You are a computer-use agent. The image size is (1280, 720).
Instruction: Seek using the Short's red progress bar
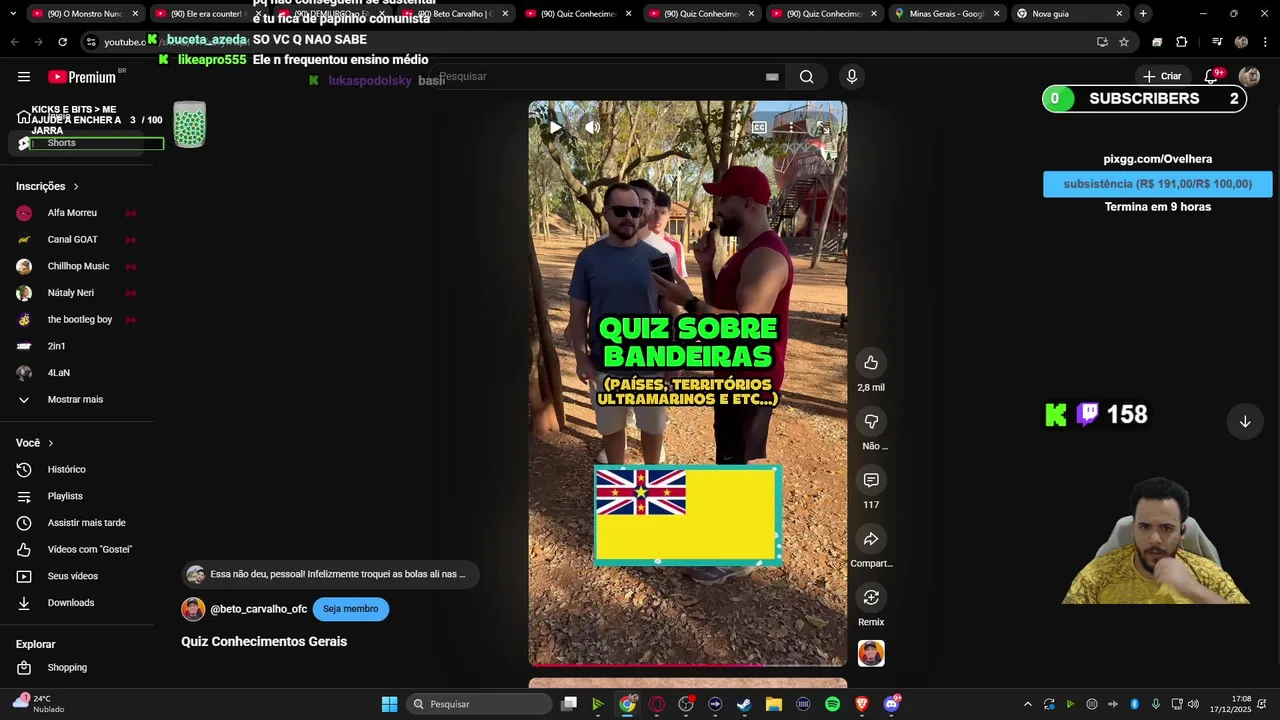[x=688, y=664]
